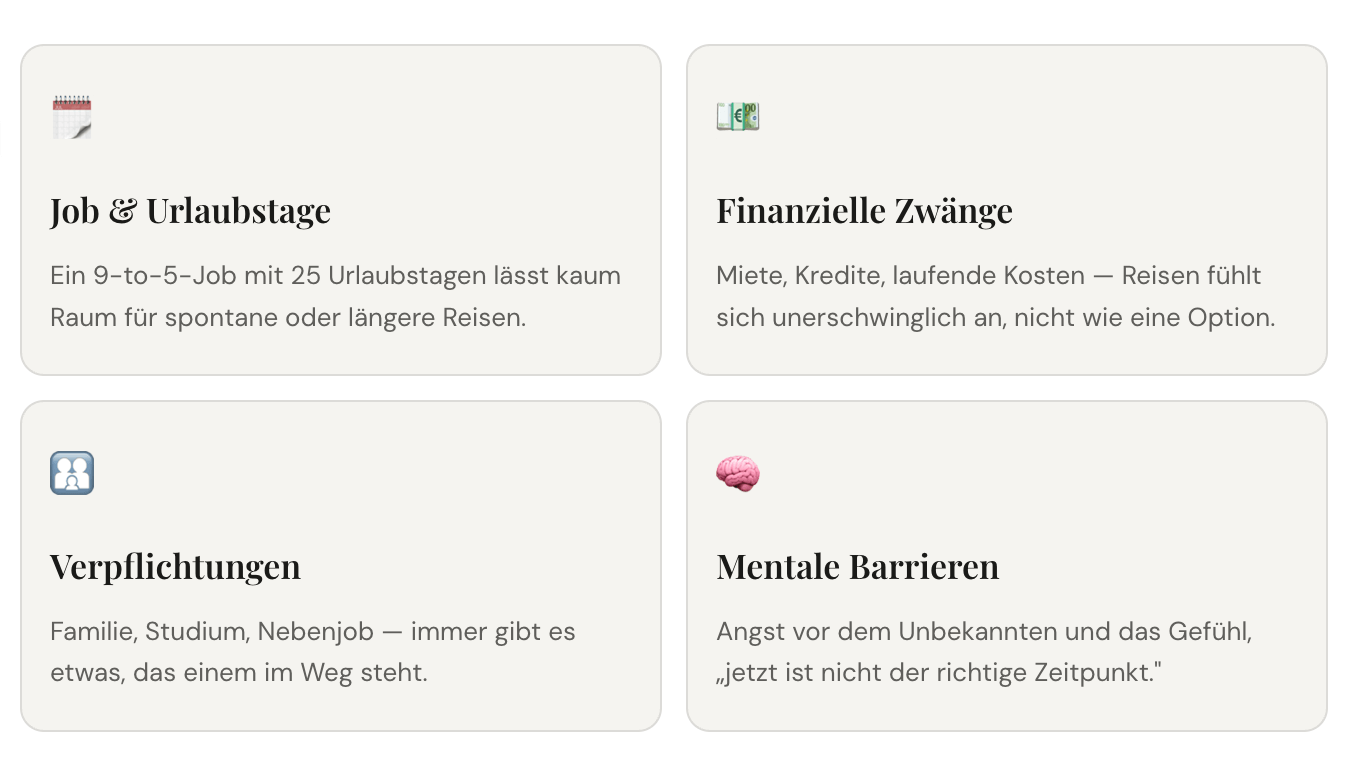Click the 'Familie, Studium, Nebenjob' description

pos(313,652)
